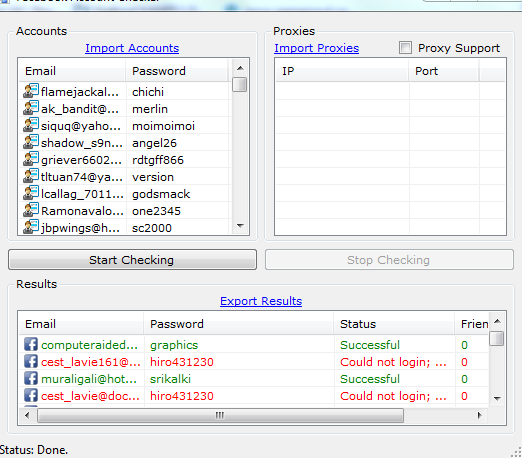The height and width of the screenshot is (458, 522).
Task: Click the Export Results link
Action: [x=261, y=301]
